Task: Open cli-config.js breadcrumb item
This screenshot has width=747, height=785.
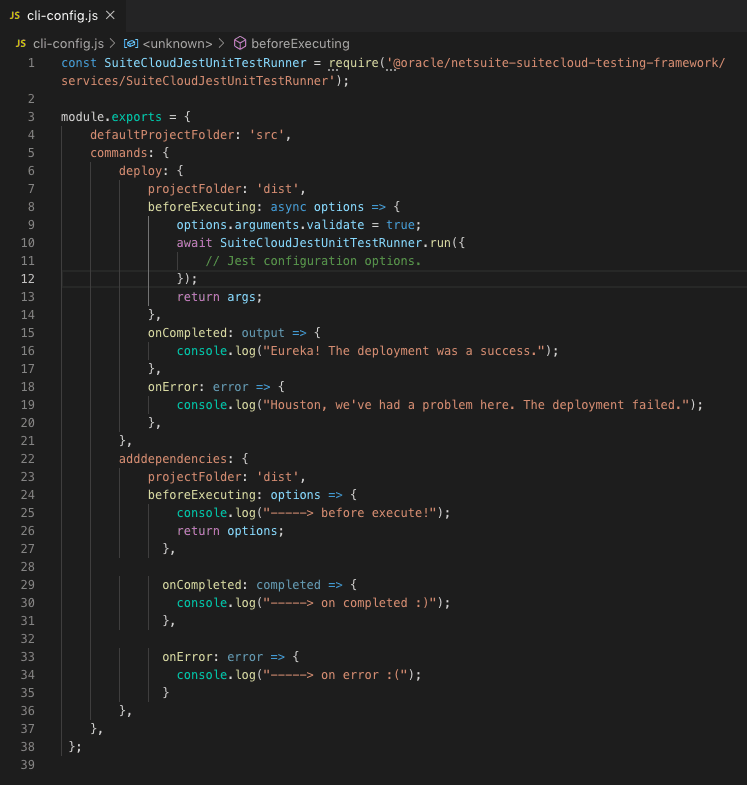Action: coord(68,44)
